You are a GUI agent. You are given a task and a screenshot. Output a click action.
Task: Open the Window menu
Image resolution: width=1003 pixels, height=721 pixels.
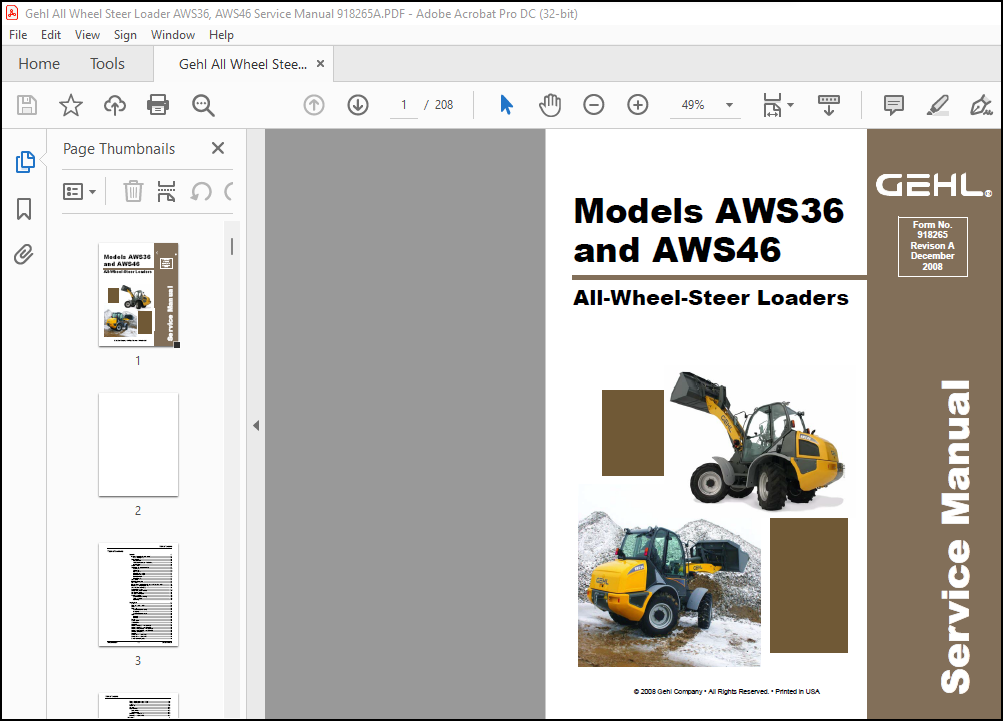[173, 35]
